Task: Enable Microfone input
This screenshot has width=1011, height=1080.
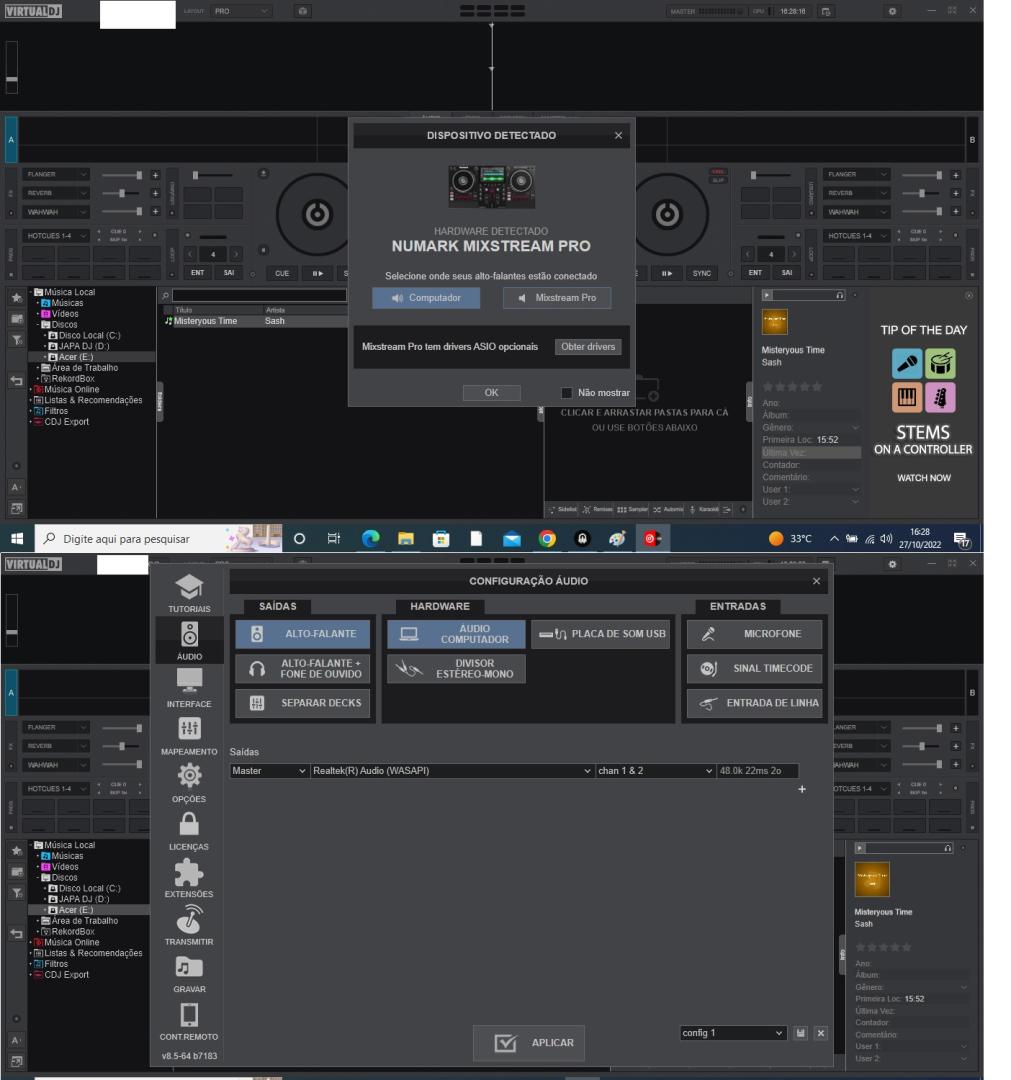Action: 754,634
